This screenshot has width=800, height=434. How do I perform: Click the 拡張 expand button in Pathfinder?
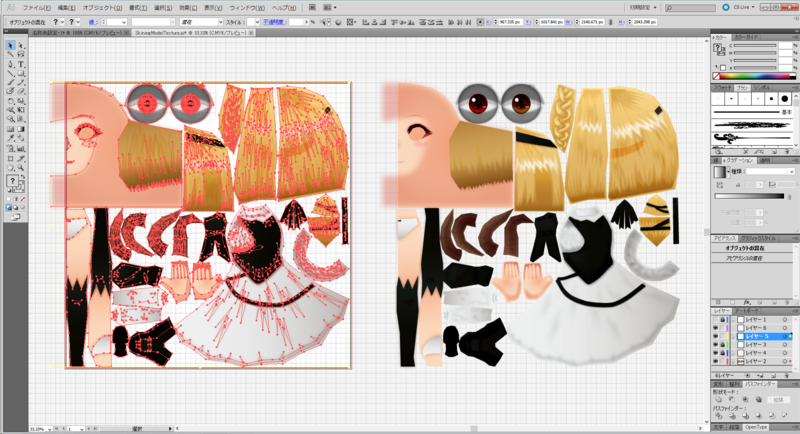coord(778,400)
